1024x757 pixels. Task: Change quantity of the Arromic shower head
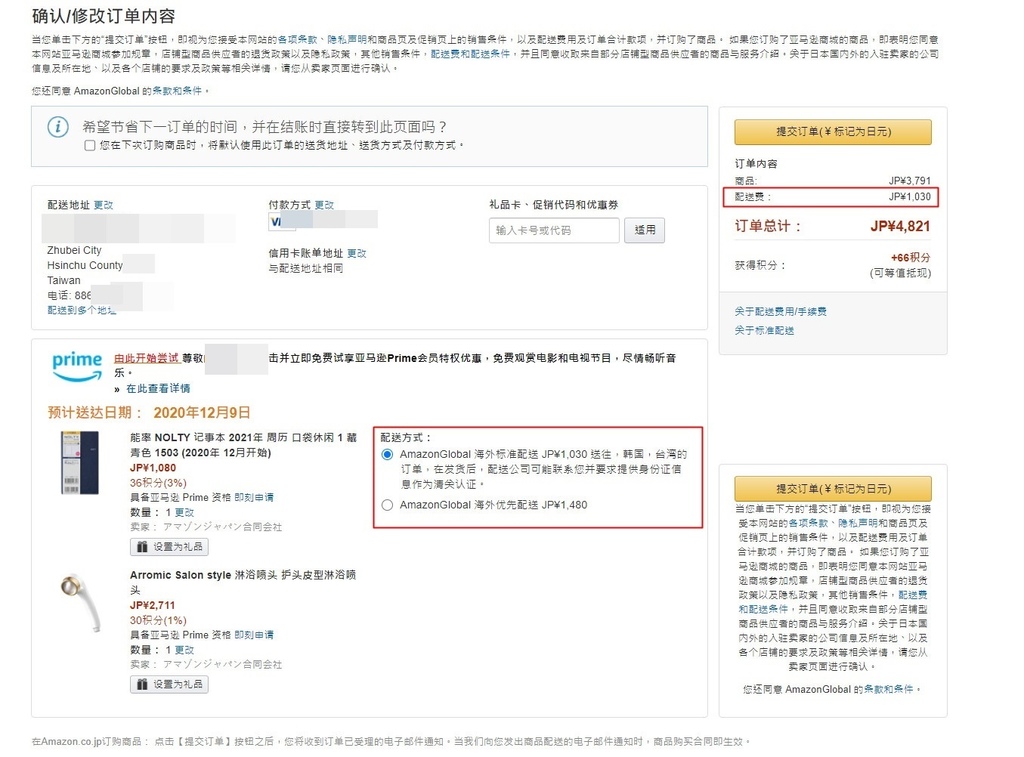(x=184, y=651)
